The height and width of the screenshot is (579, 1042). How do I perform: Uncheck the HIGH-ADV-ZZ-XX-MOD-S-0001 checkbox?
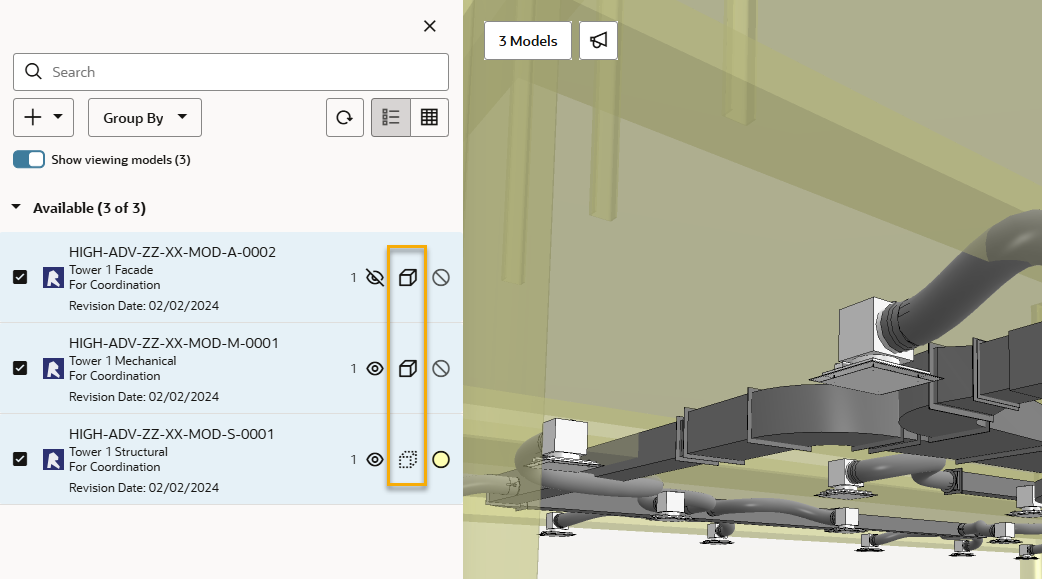20,459
